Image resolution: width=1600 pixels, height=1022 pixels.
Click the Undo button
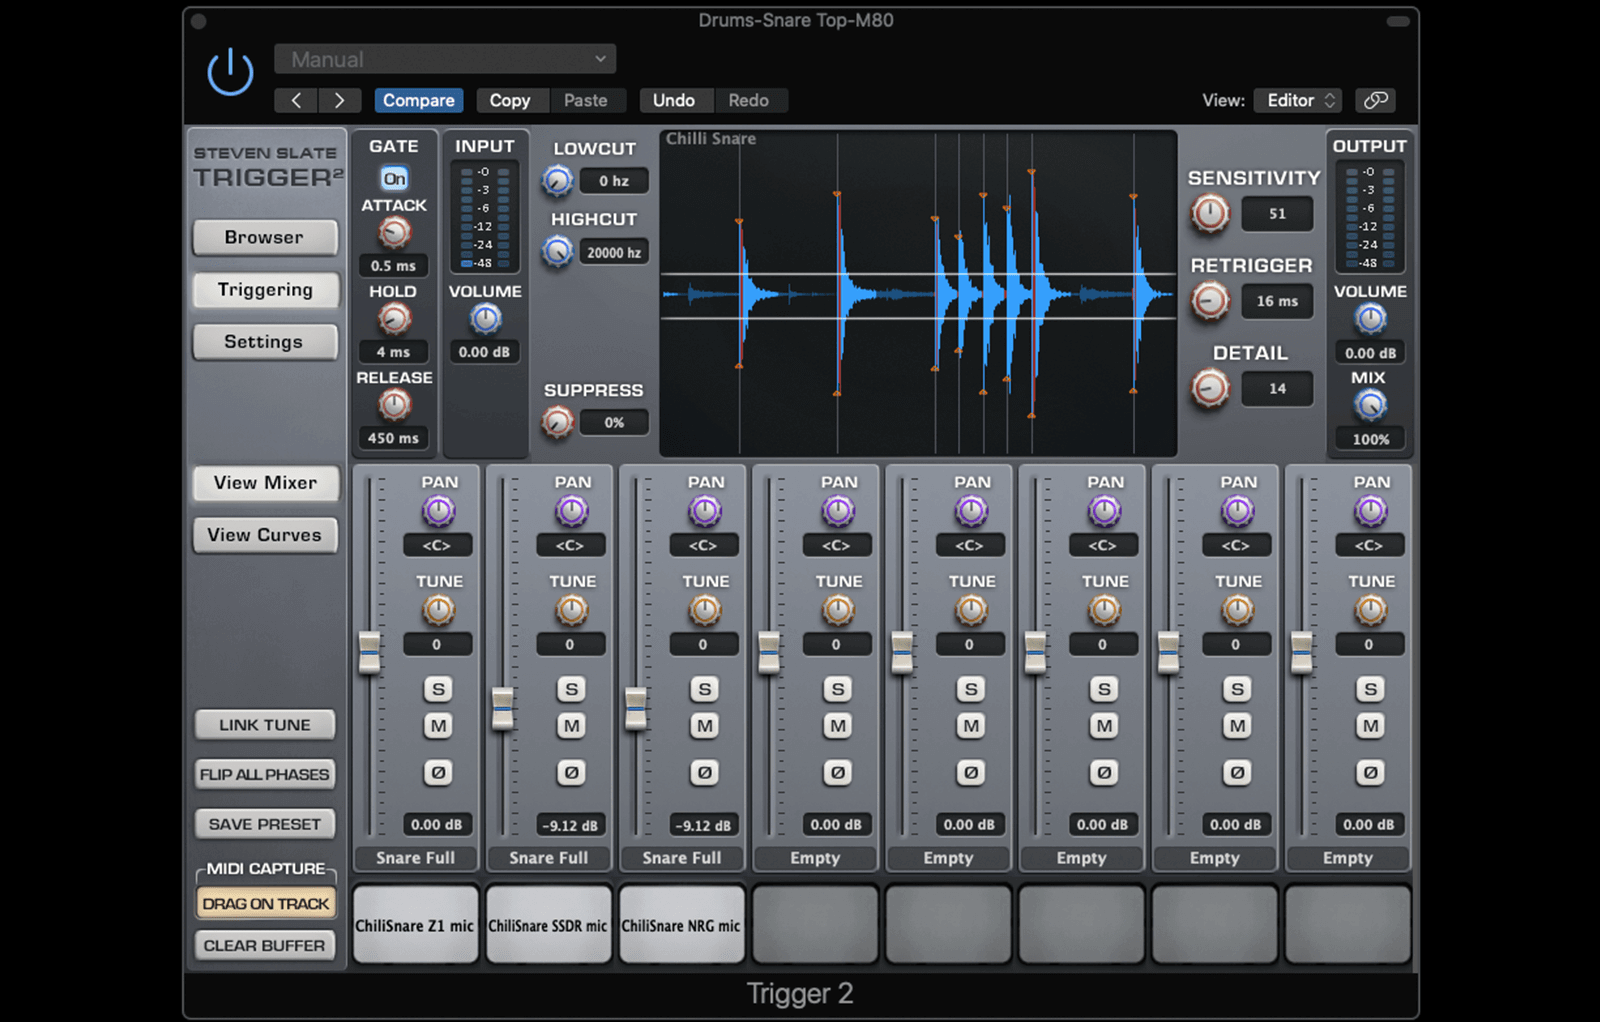674,100
